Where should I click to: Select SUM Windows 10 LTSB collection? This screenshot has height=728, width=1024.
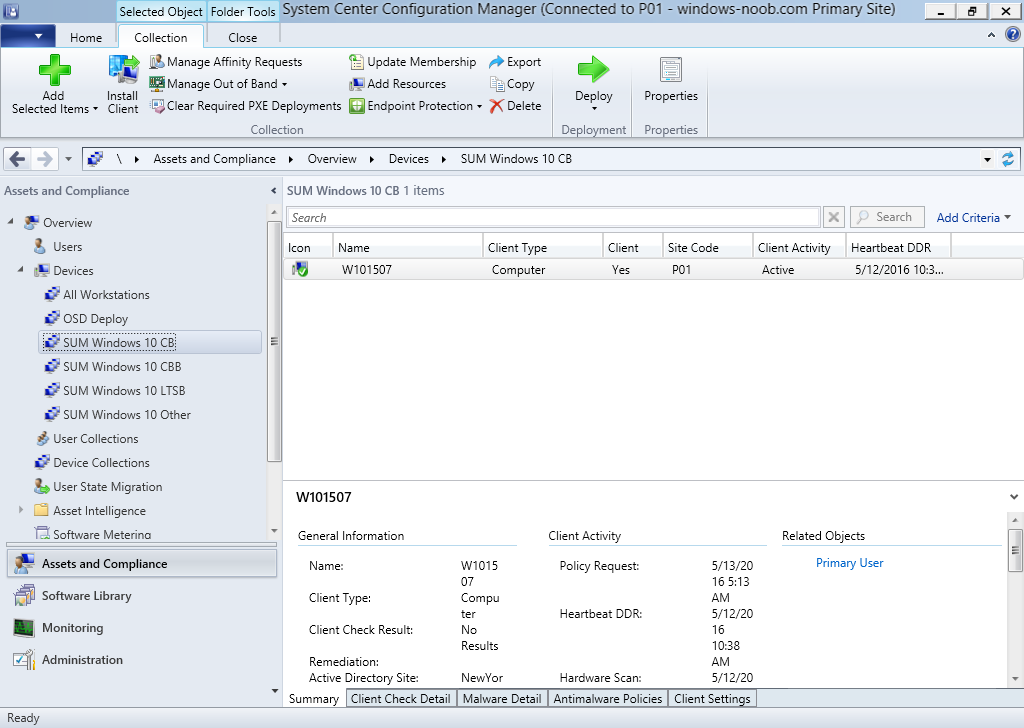124,390
